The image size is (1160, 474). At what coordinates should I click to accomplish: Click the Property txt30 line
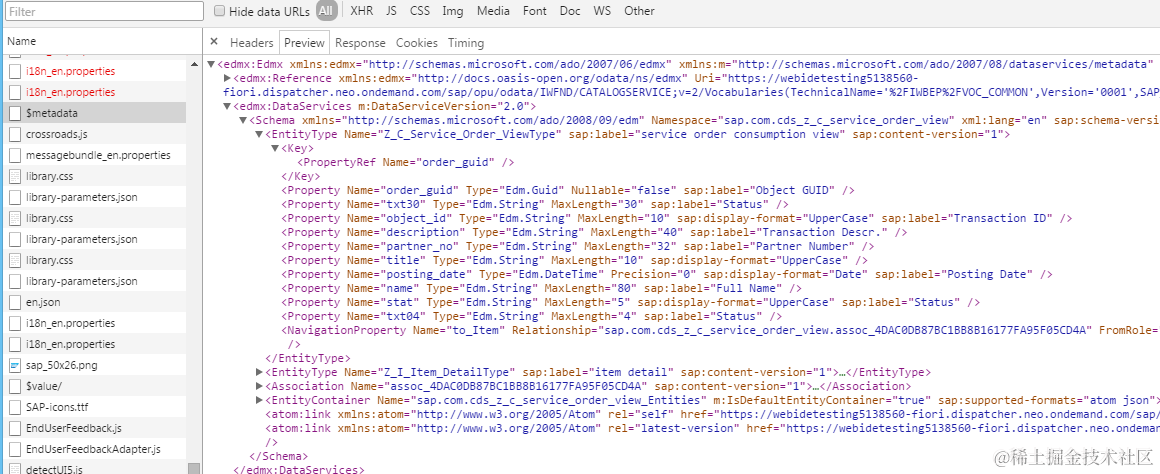point(535,204)
